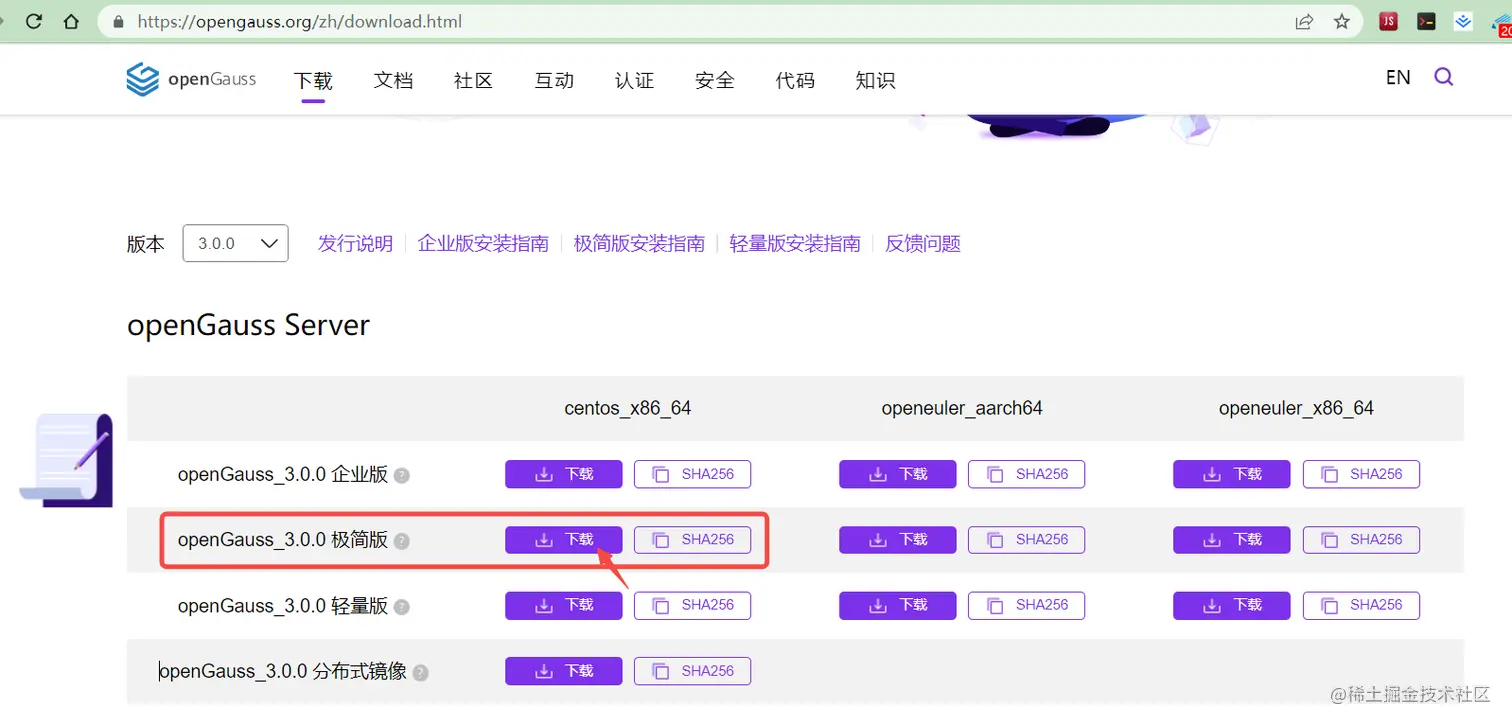Screen dimensions: 1512x726
Task: Open the 文档 navigation menu
Action: (393, 81)
